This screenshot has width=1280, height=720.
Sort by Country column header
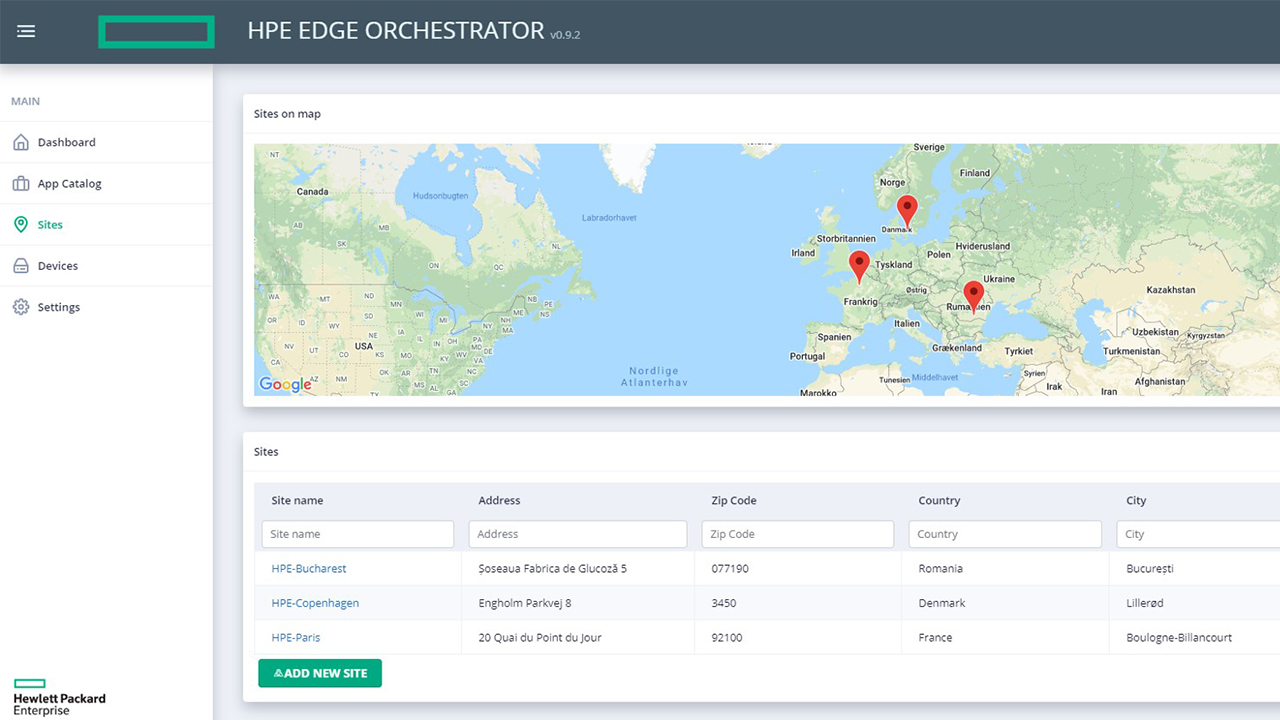pos(939,500)
